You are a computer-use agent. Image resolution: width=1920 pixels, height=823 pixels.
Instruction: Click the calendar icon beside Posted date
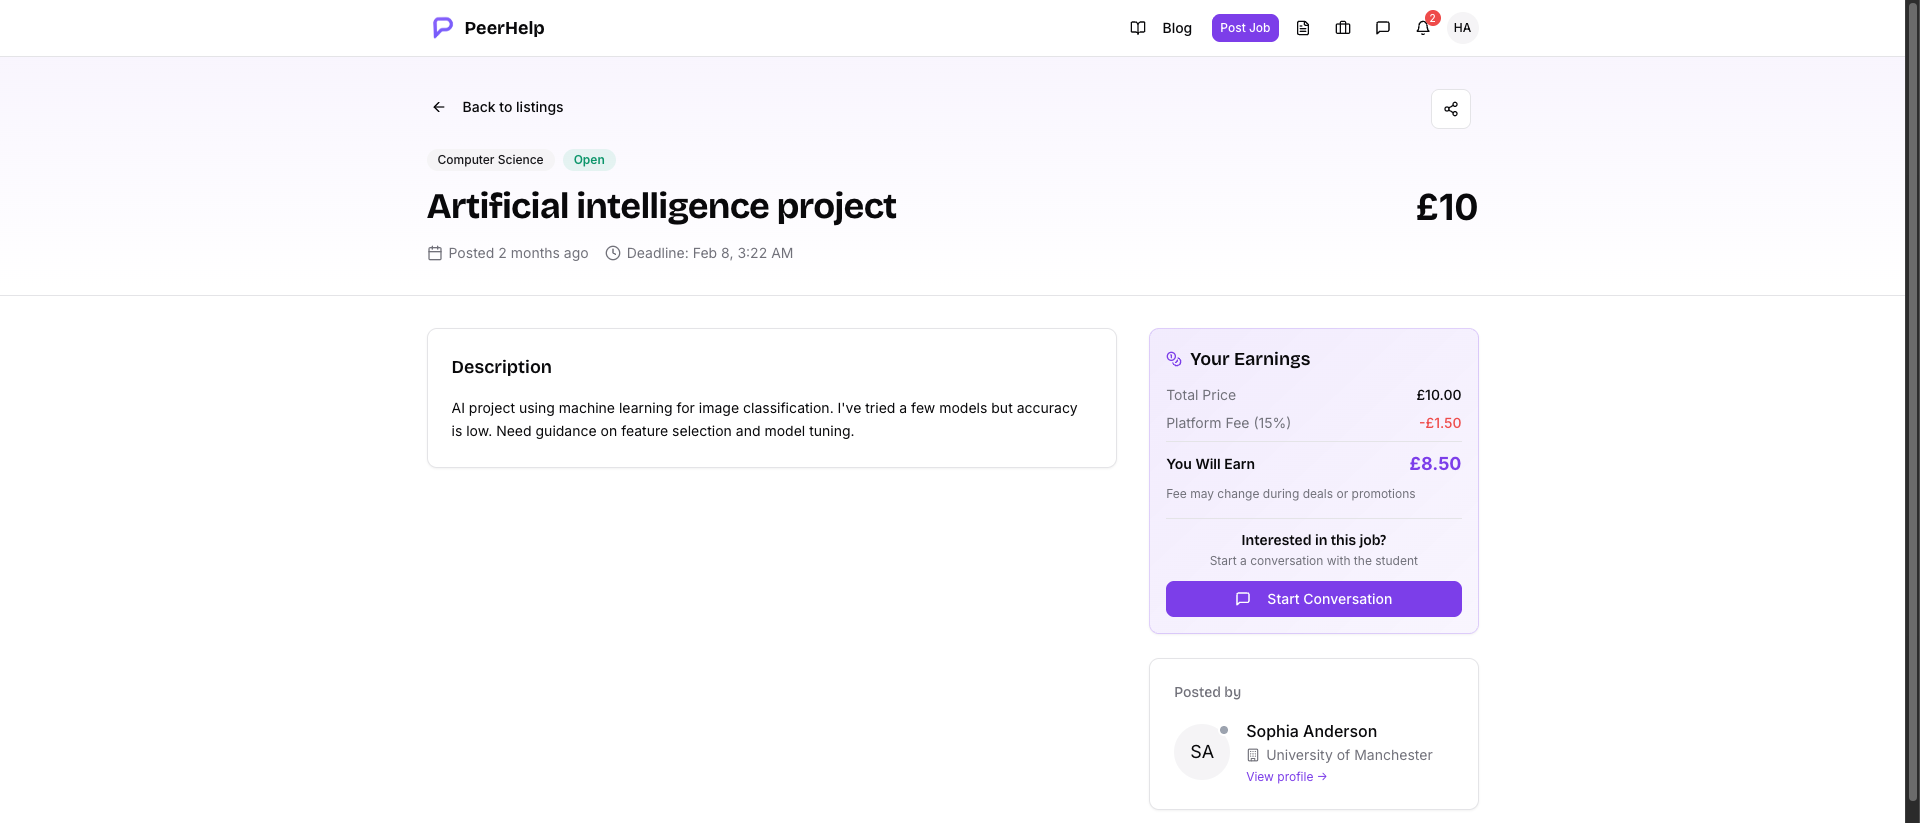coord(435,253)
